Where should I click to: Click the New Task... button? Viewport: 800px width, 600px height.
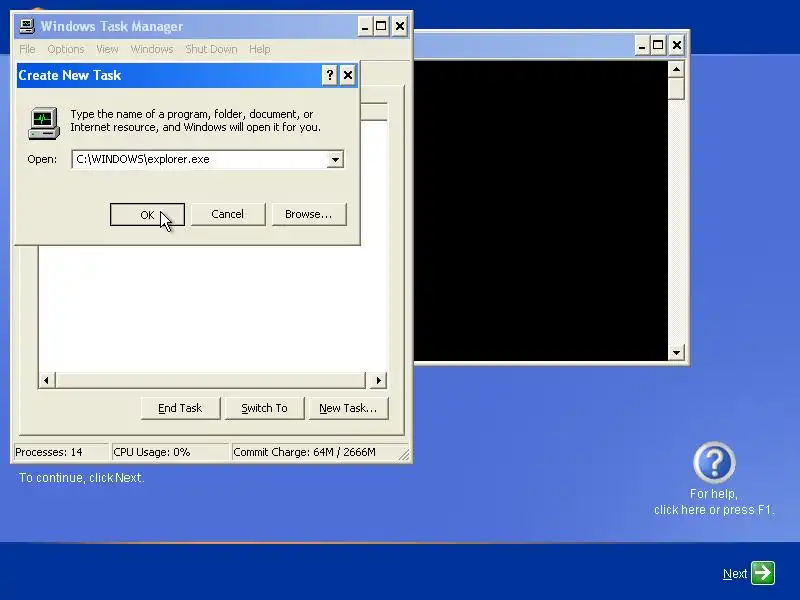(x=348, y=408)
